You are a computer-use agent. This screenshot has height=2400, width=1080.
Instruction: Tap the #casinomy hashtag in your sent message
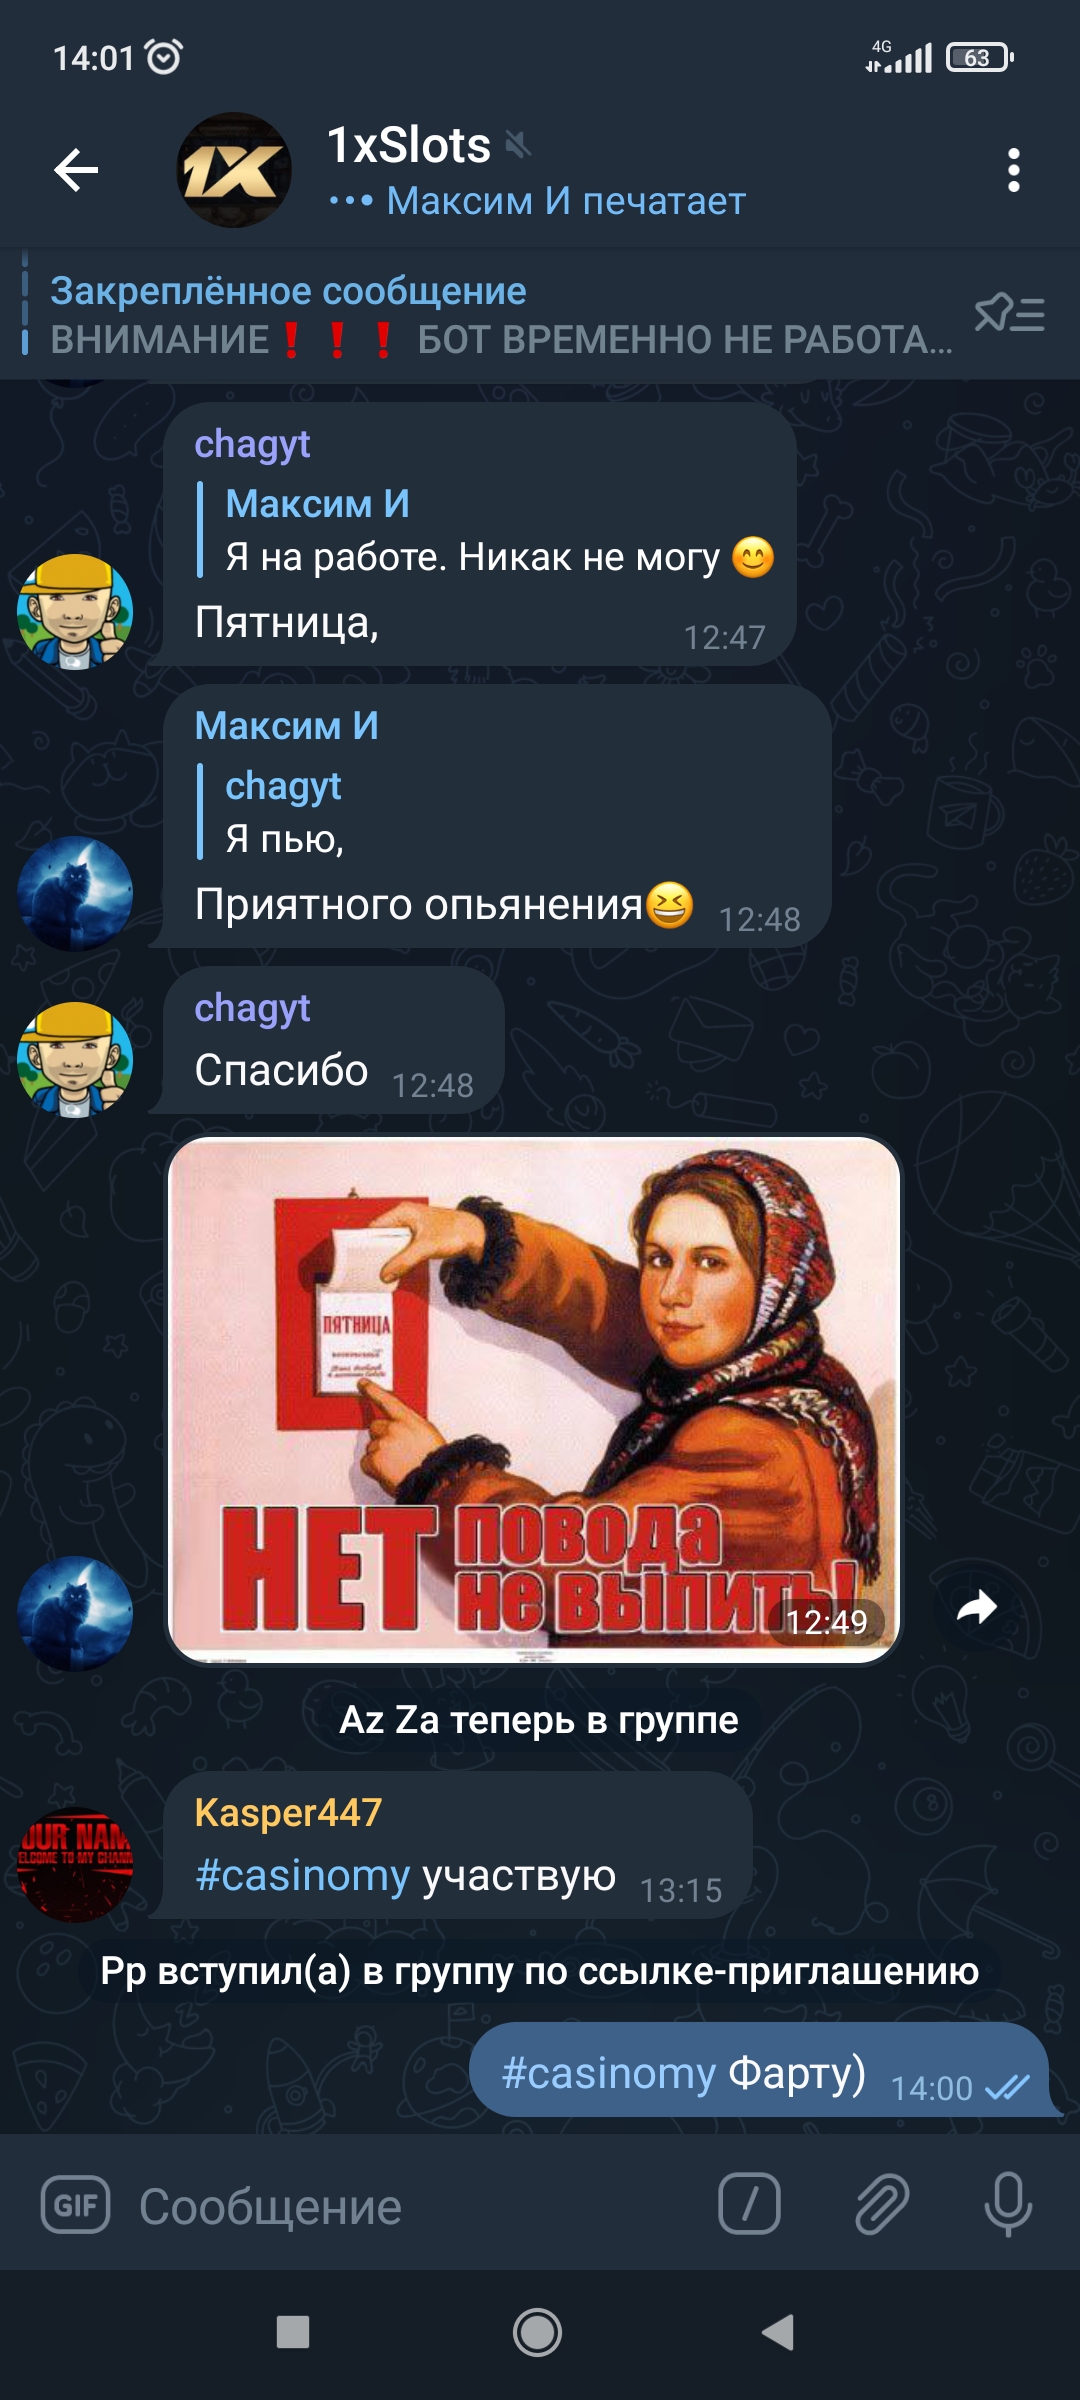[x=608, y=2073]
